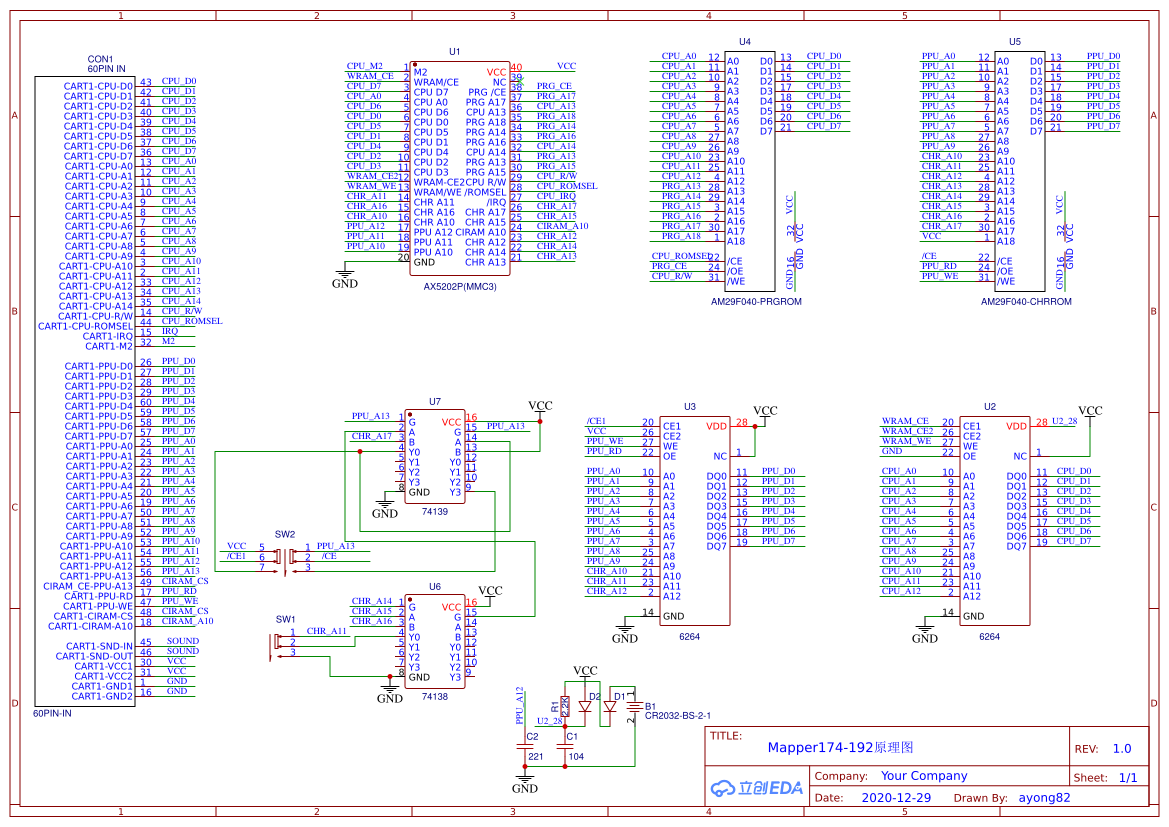Click the LCEDA logo in title block
This screenshot has height=827, width=1169.
point(757,787)
